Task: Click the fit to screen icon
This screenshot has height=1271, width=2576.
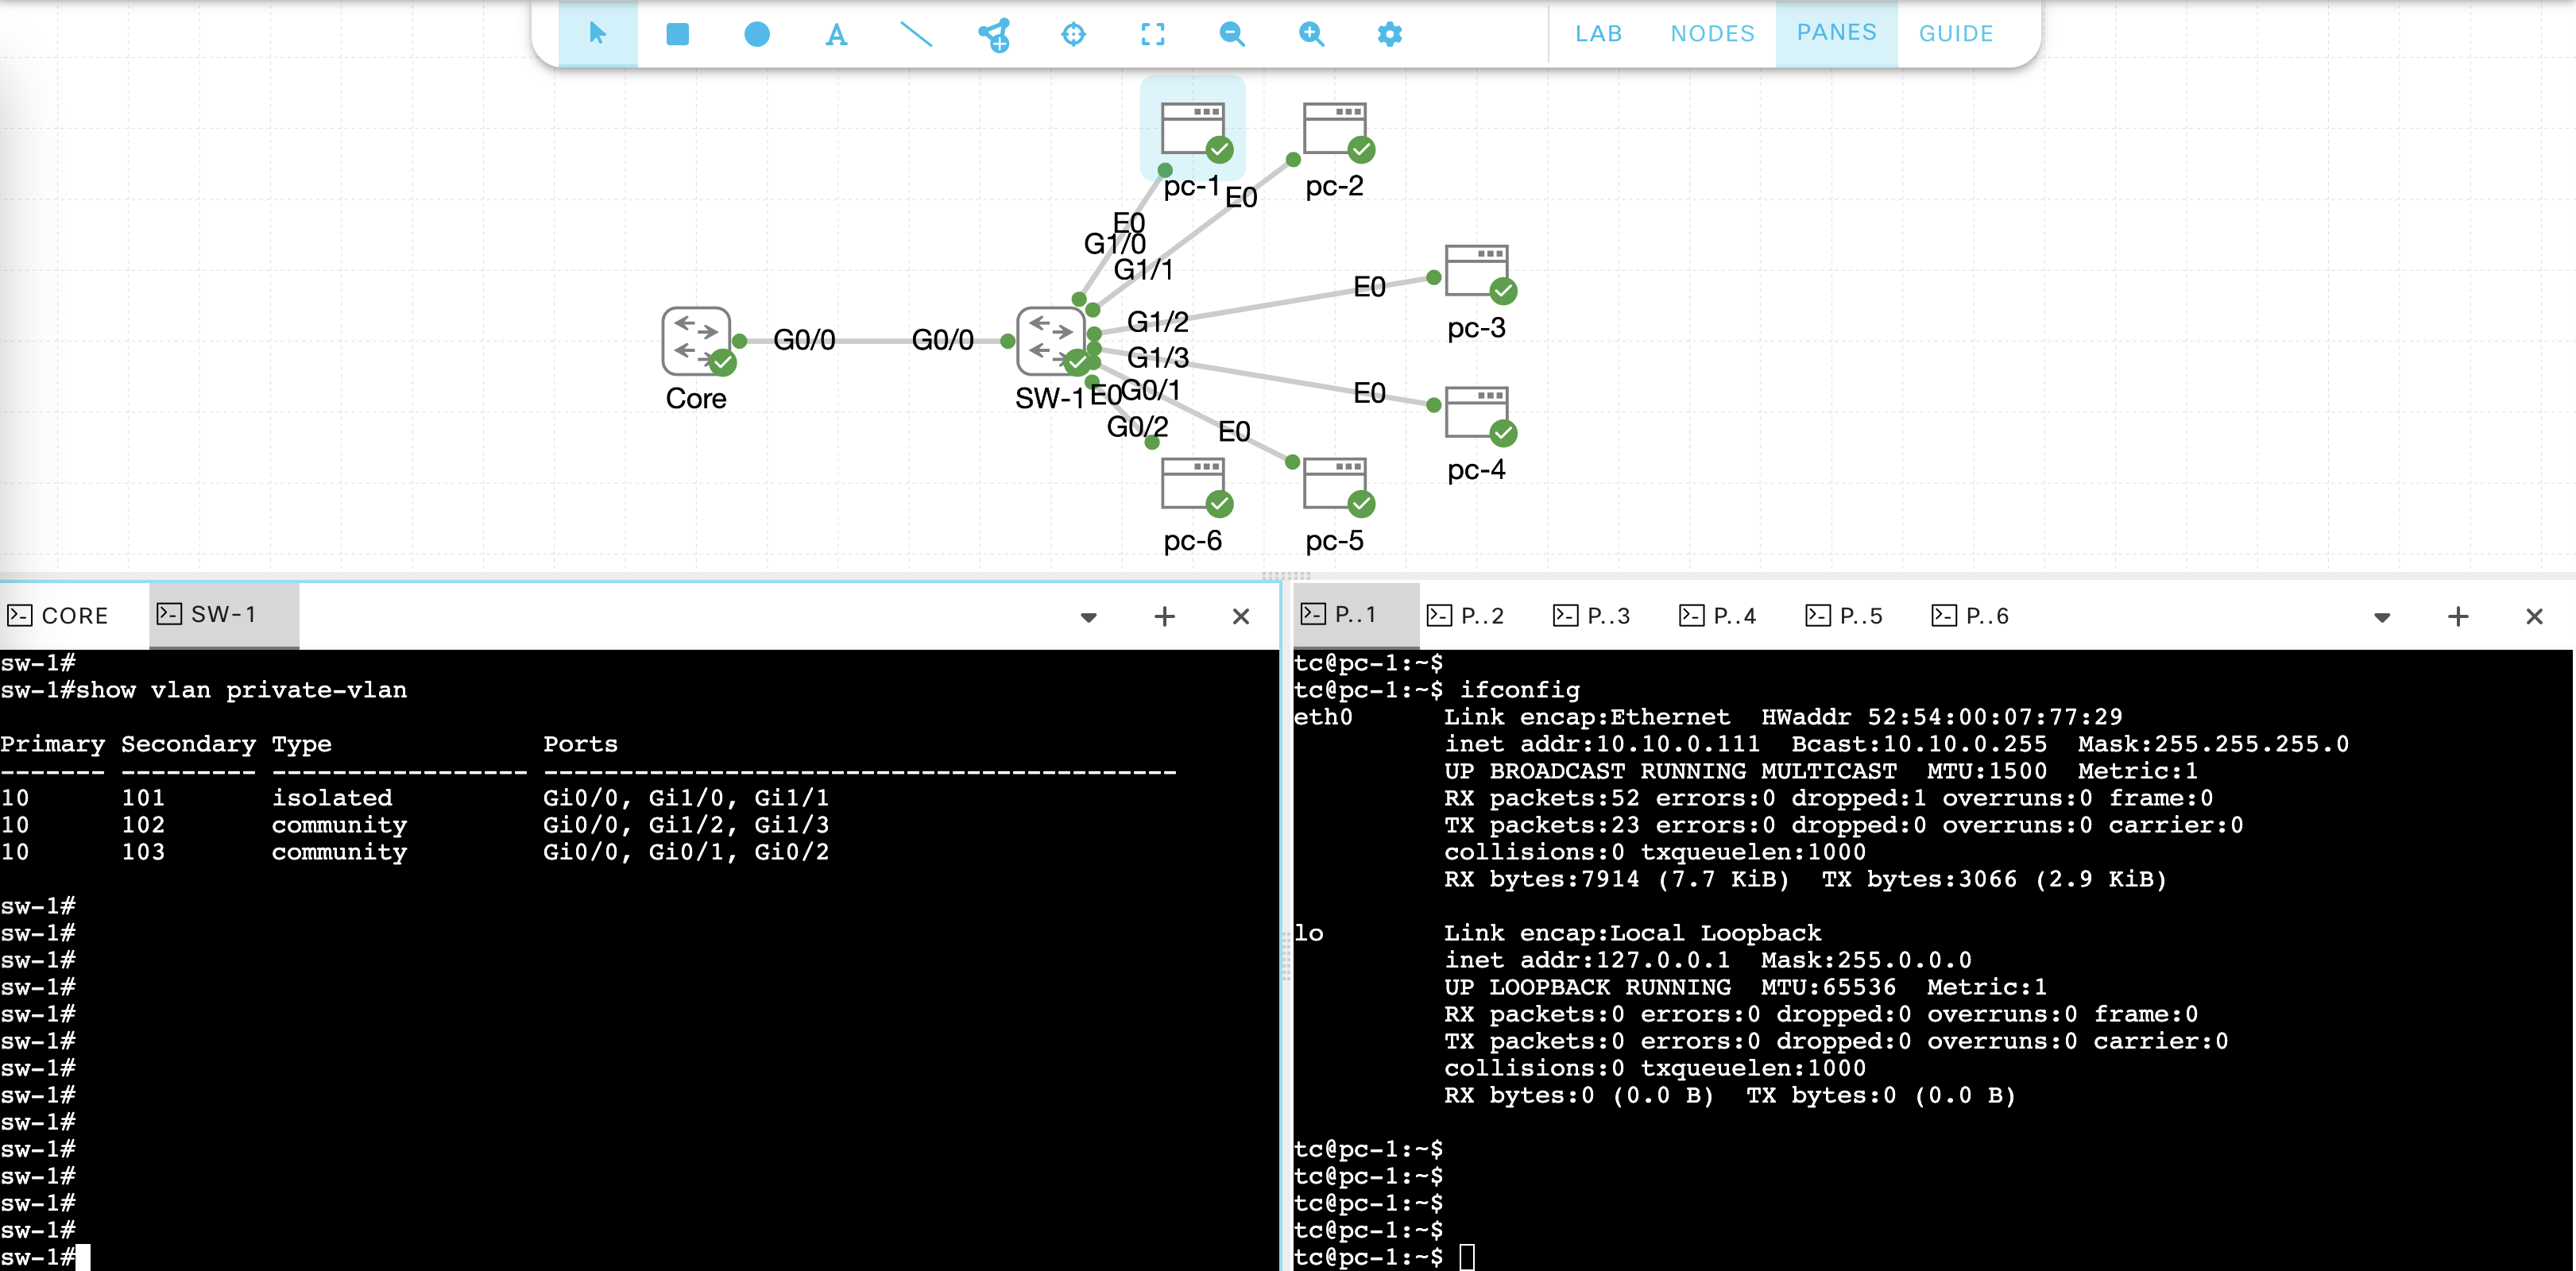Action: [1152, 34]
